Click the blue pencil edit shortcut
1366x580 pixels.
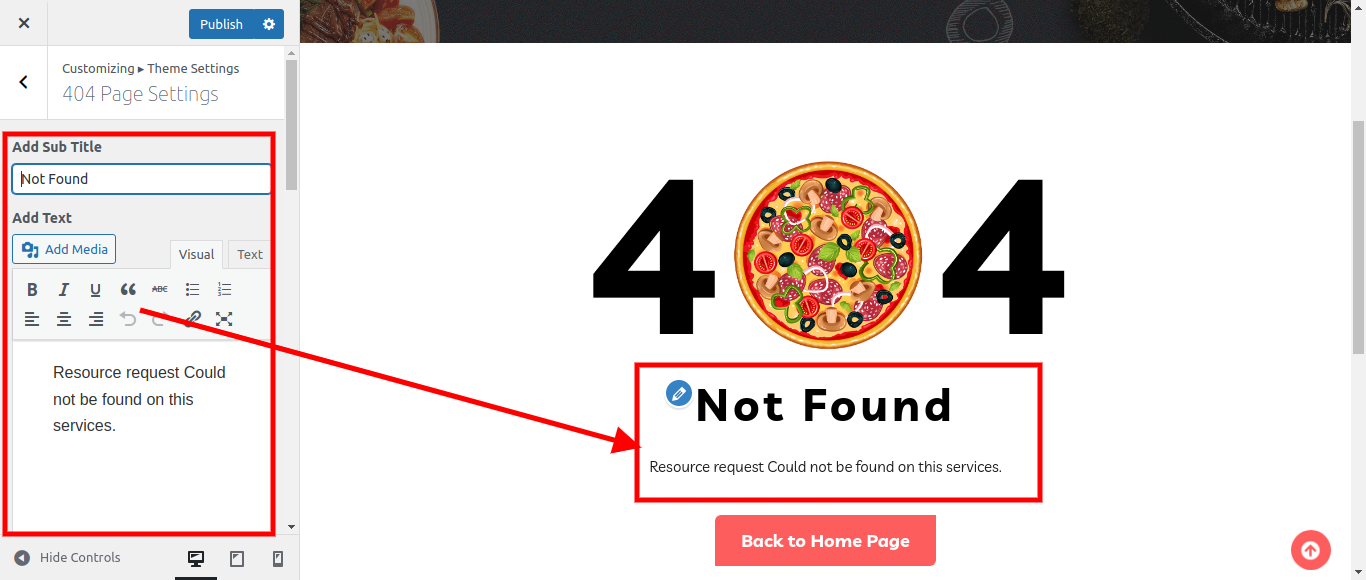click(x=679, y=393)
